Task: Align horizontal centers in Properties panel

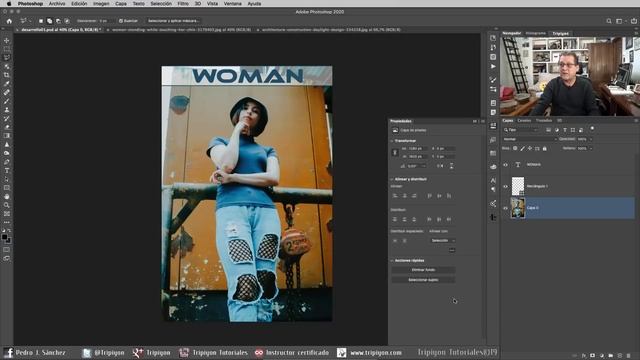Action: (x=404, y=196)
